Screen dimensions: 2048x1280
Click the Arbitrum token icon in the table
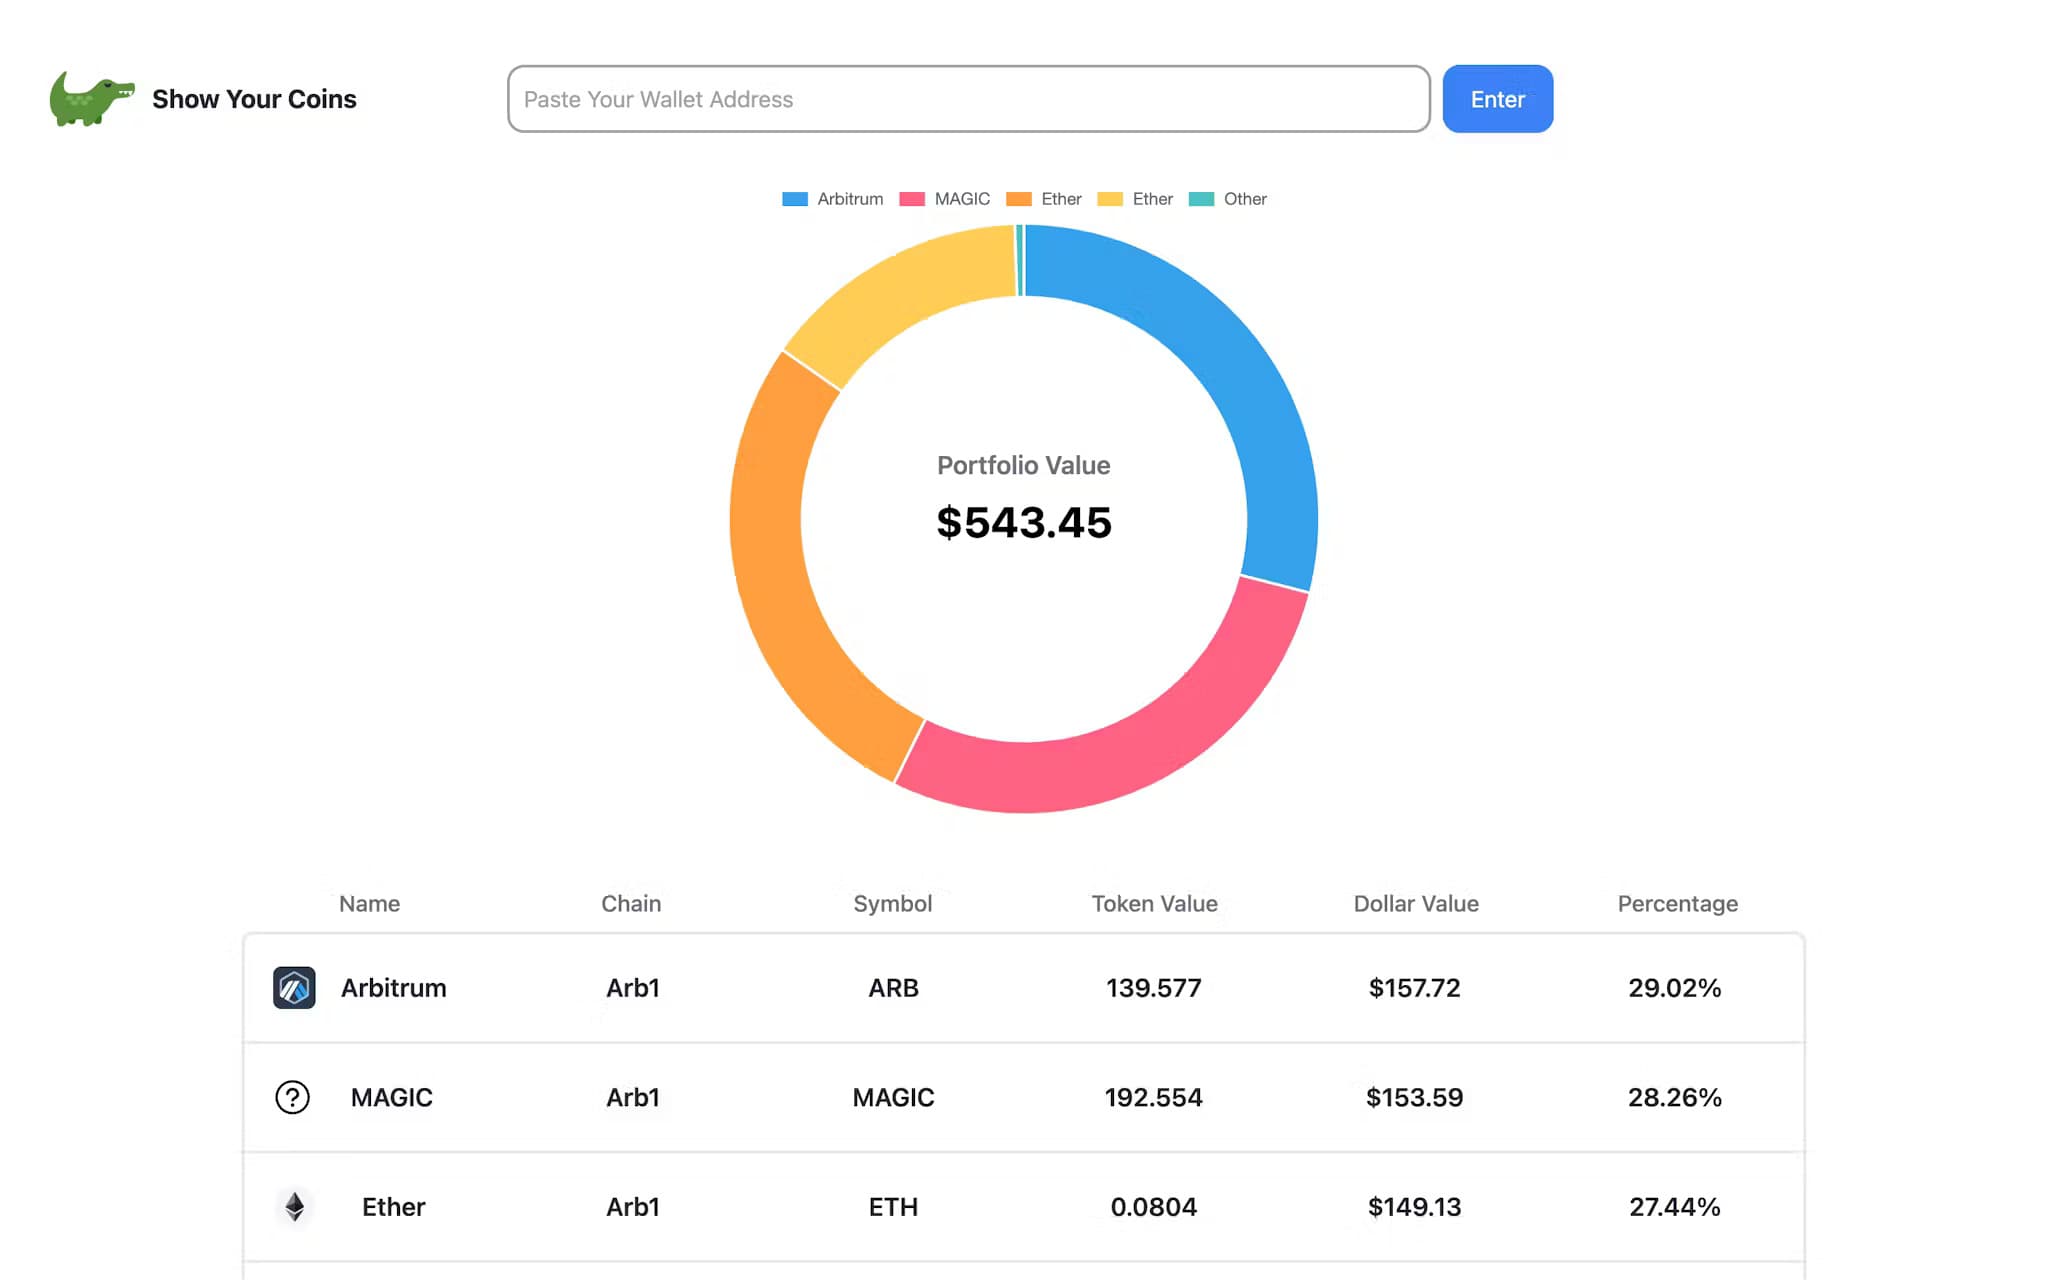293,987
